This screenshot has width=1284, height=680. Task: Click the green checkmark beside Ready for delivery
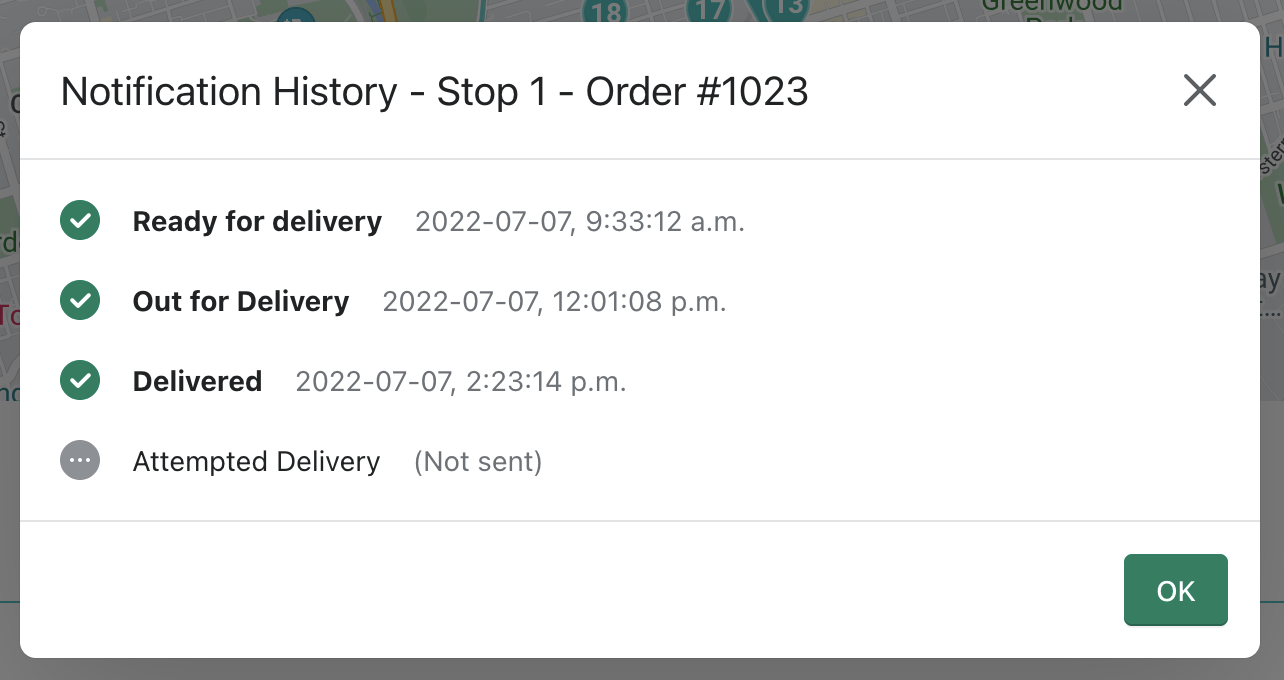point(80,220)
